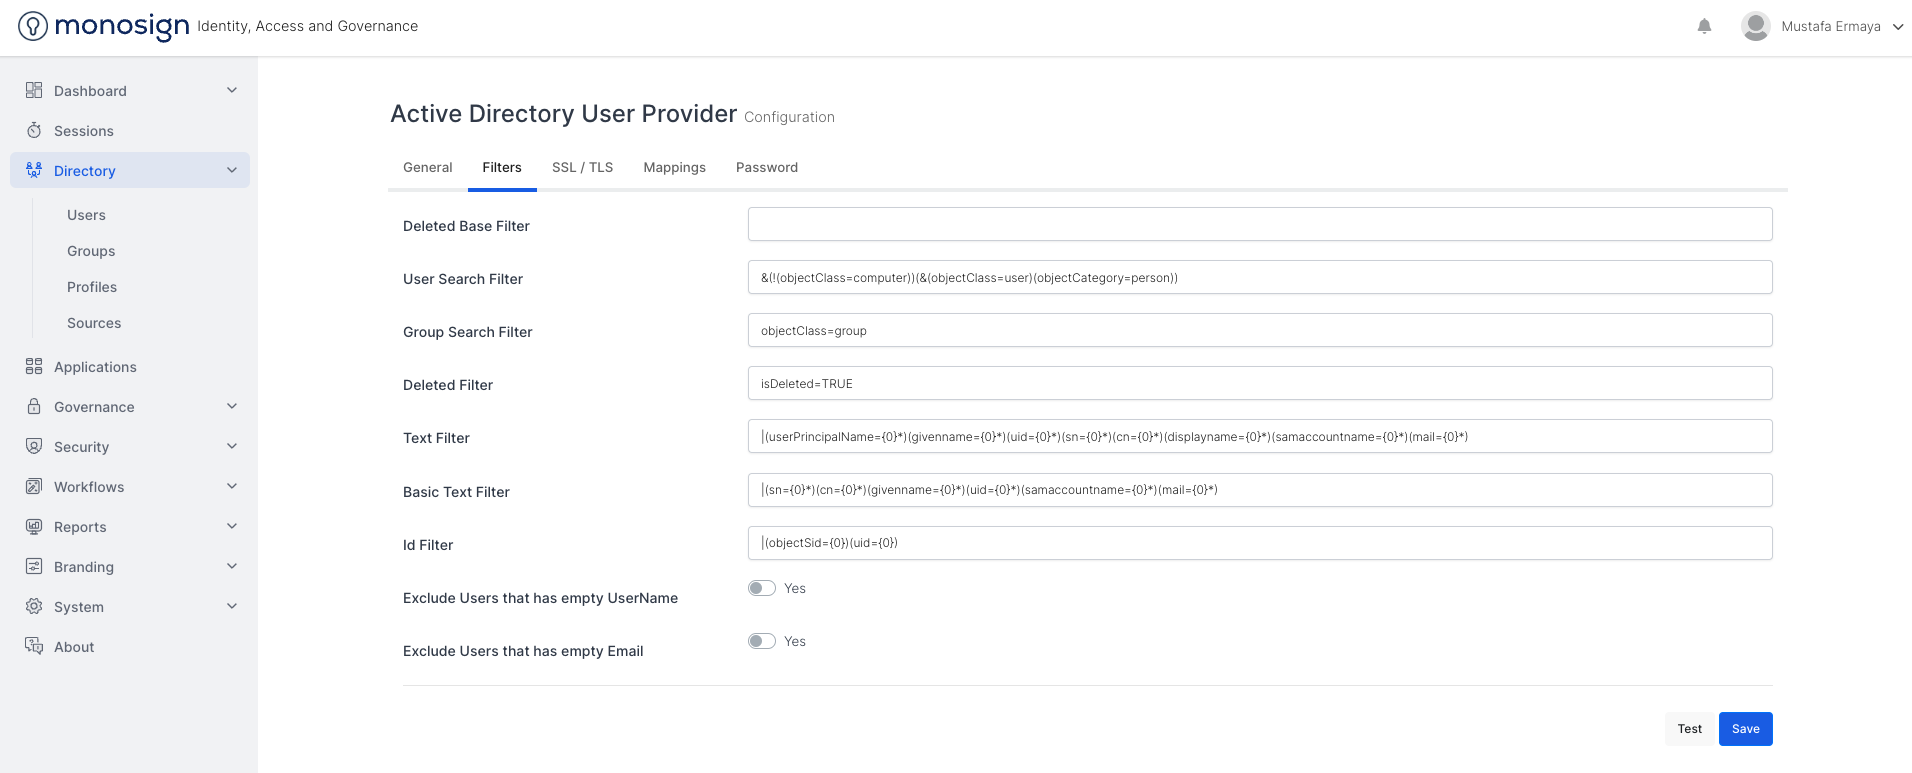Enable Exclude Users with empty Email

(x=762, y=641)
